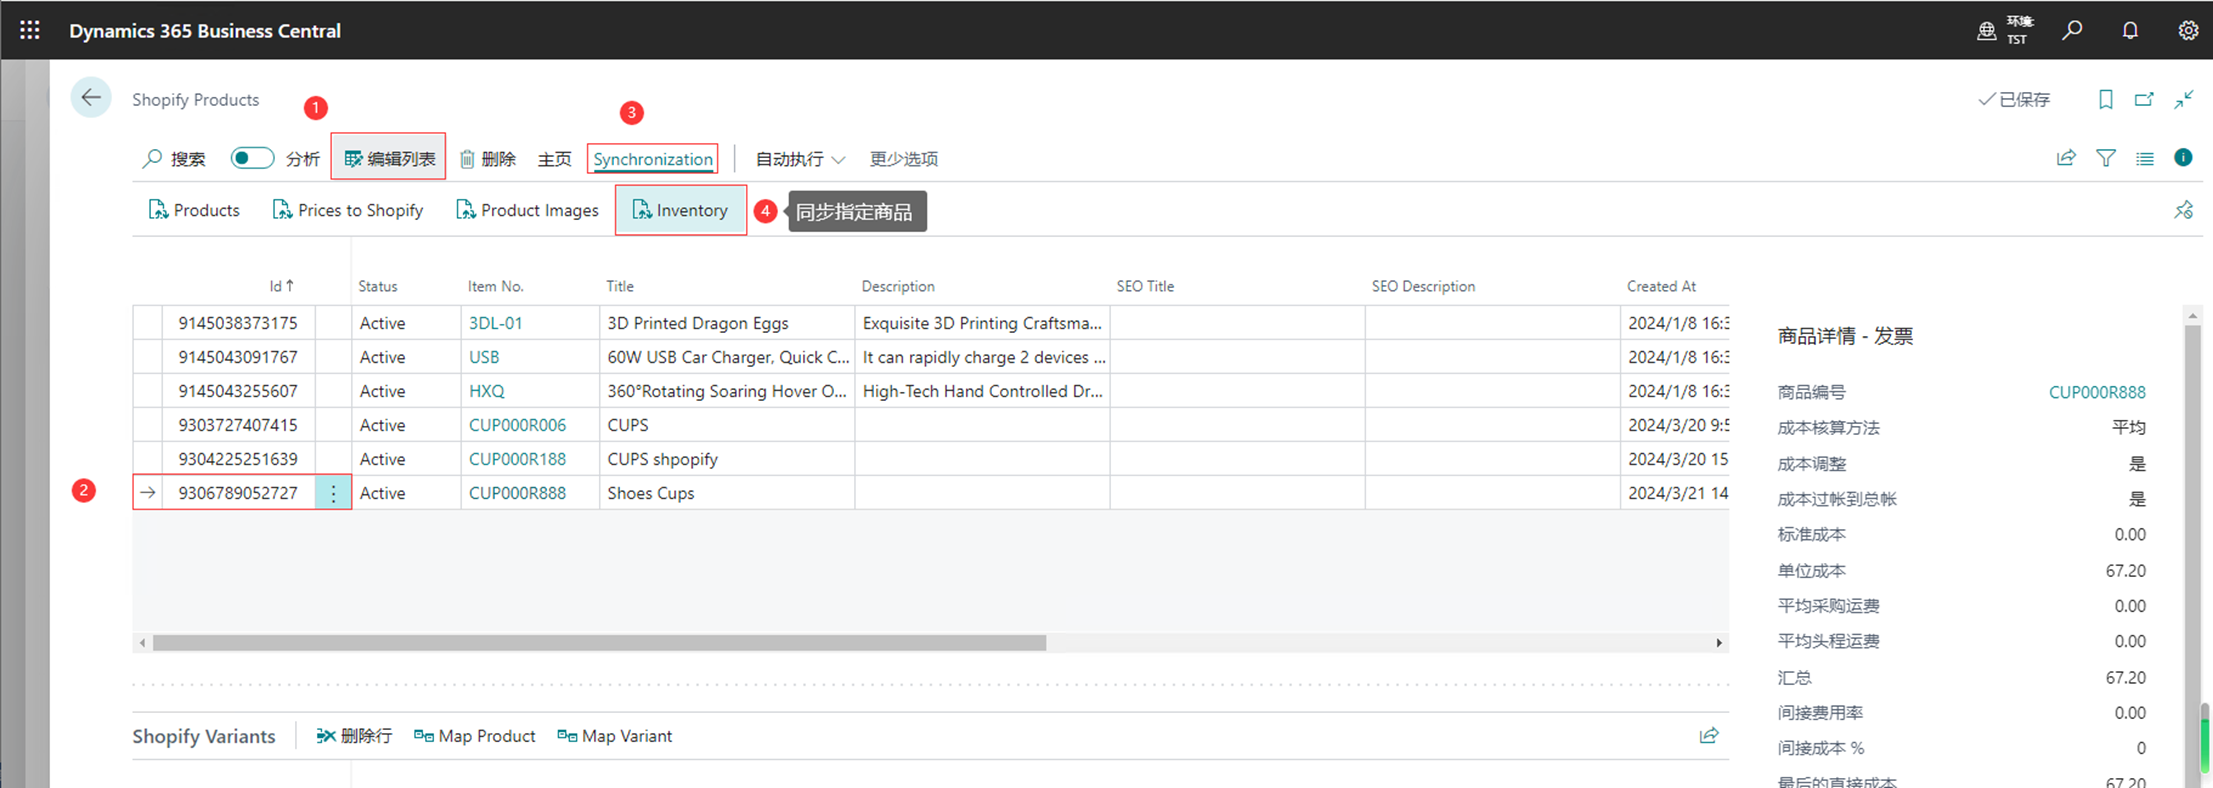This screenshot has height=788, width=2213.
Task: Open the environment TST indicator icon
Action: (1986, 31)
